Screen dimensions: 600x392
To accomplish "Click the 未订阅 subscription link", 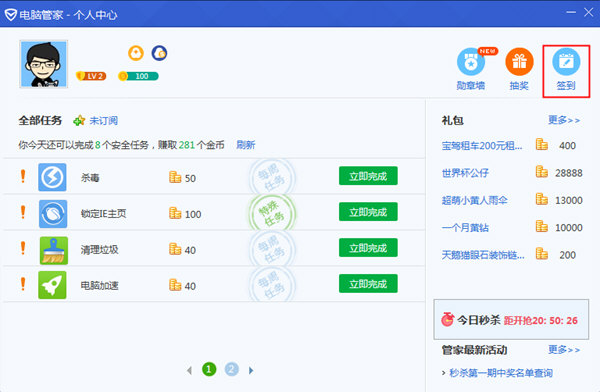I will pos(103,121).
